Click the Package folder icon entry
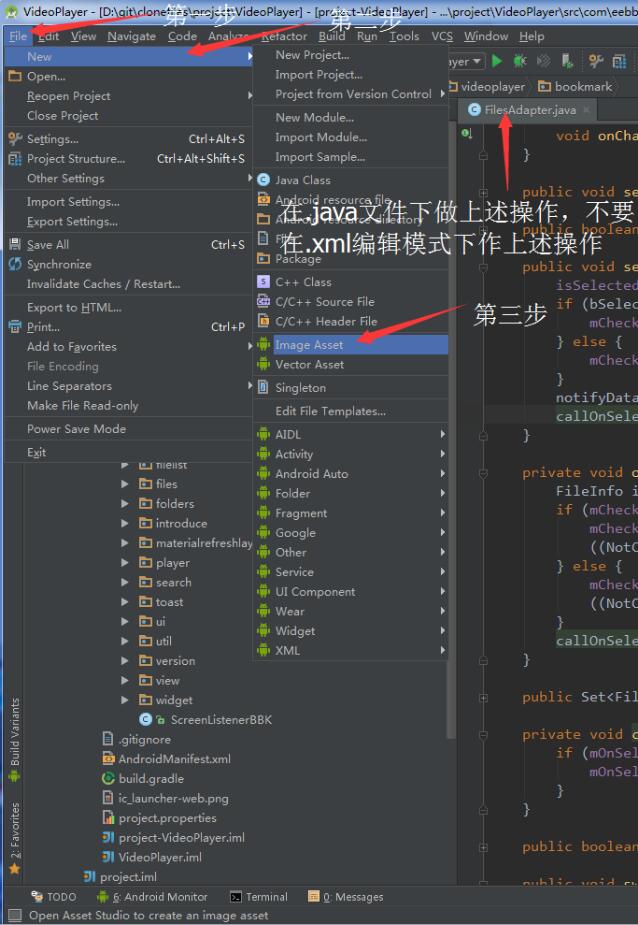 tap(264, 258)
